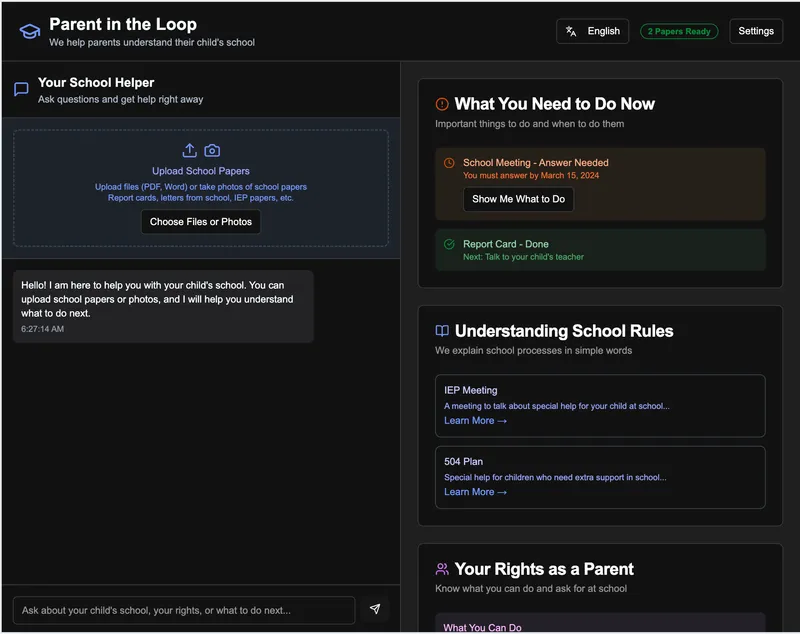The image size is (800, 634).
Task: Open the Settings panel
Action: pos(756,30)
